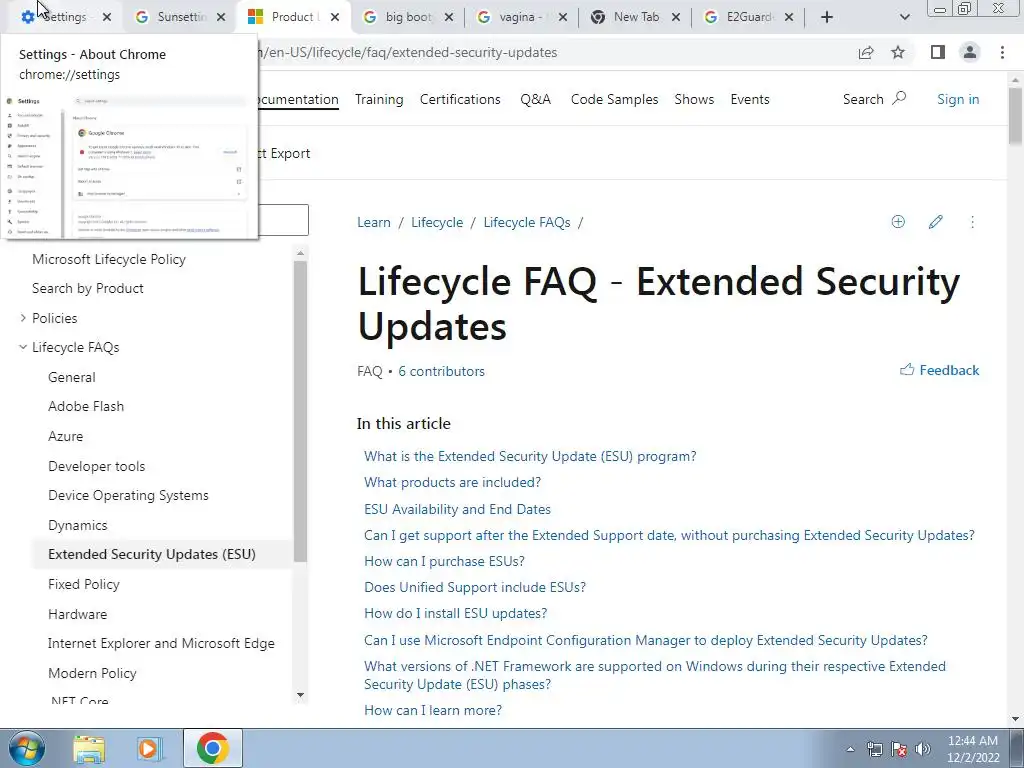Add article to collection with plus icon
Screen dimensions: 1024x768
click(x=898, y=222)
